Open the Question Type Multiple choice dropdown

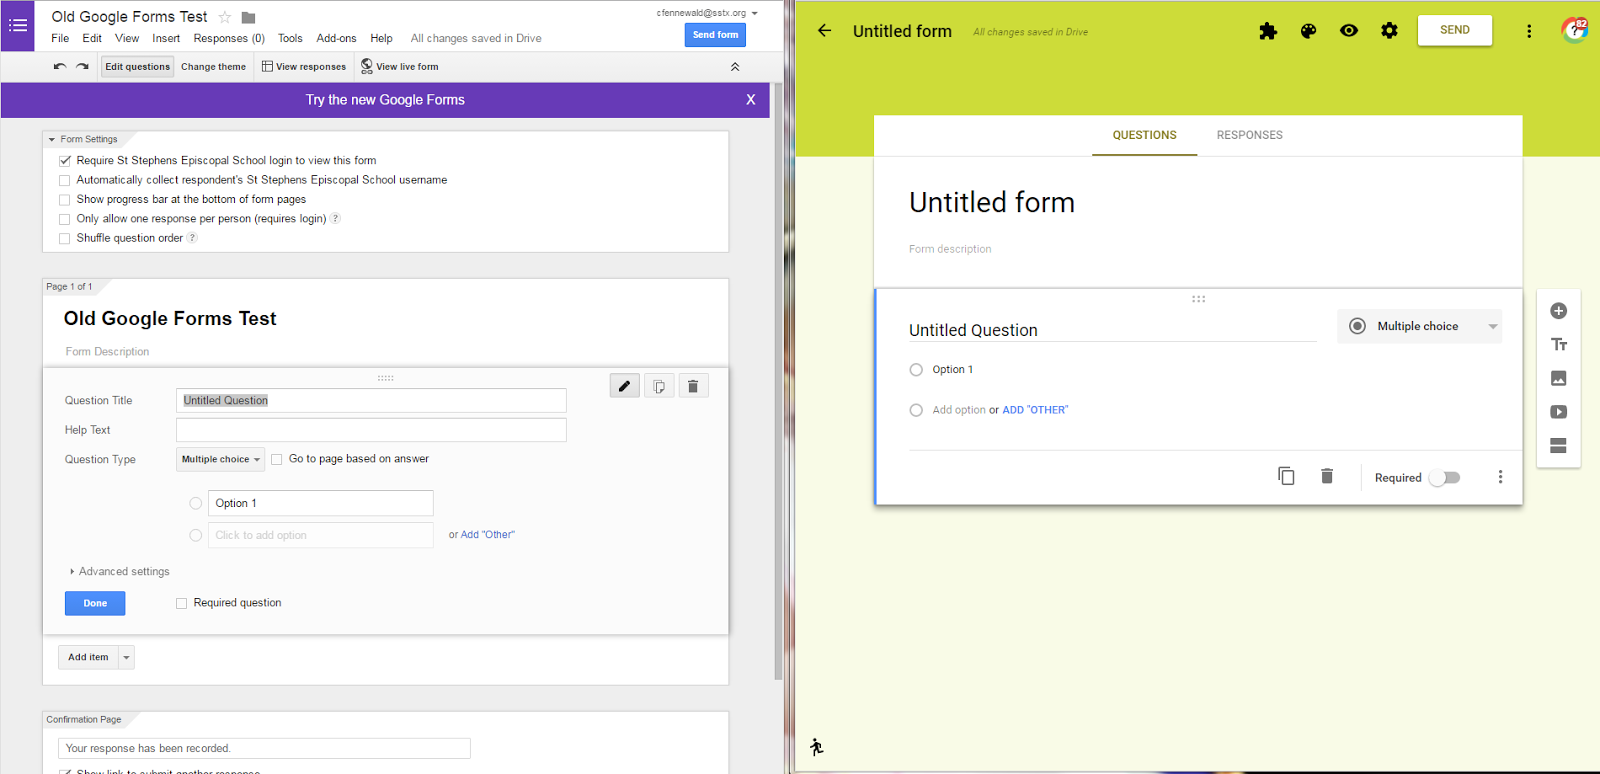(x=220, y=459)
